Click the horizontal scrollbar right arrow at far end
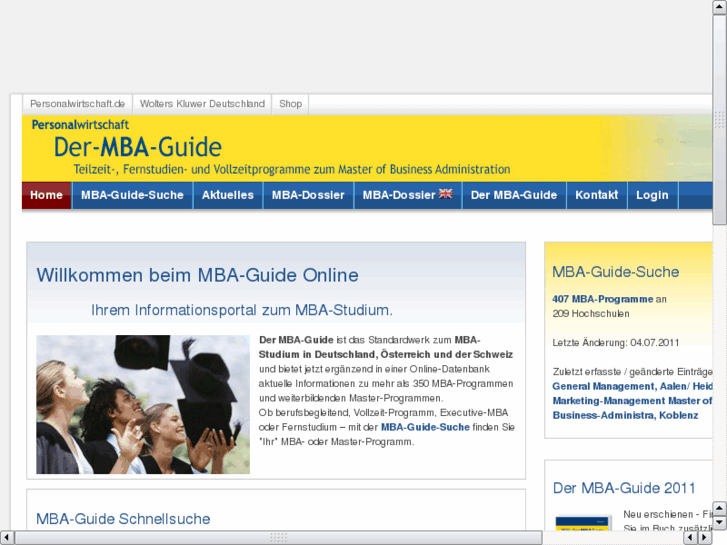Screen dimensions: 727x545 pos(705,538)
